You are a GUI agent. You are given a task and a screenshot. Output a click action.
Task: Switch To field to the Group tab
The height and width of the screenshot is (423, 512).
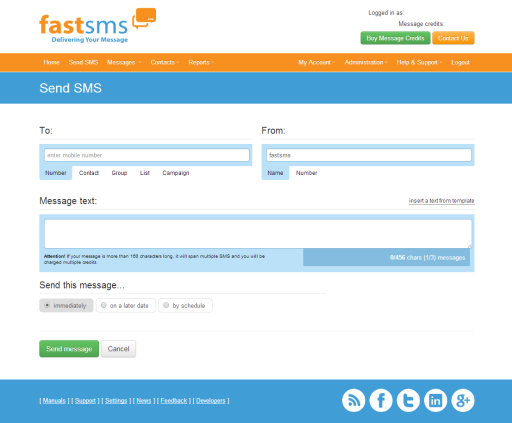pyautogui.click(x=119, y=173)
